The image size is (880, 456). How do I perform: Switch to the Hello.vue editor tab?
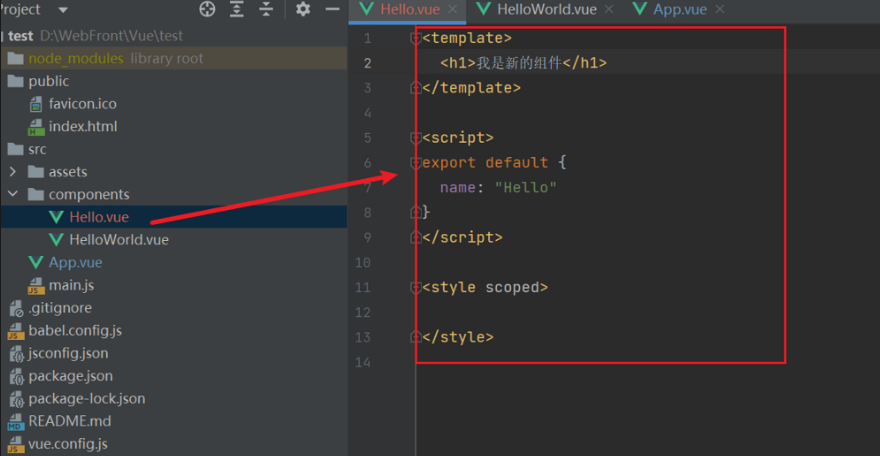point(410,10)
